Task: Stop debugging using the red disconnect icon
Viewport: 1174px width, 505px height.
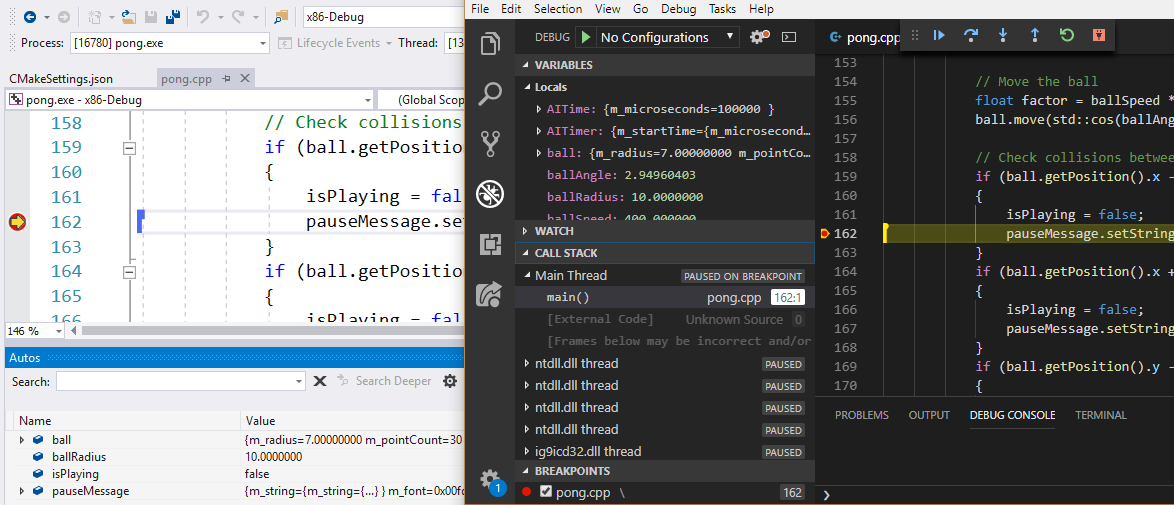Action: click(1099, 35)
